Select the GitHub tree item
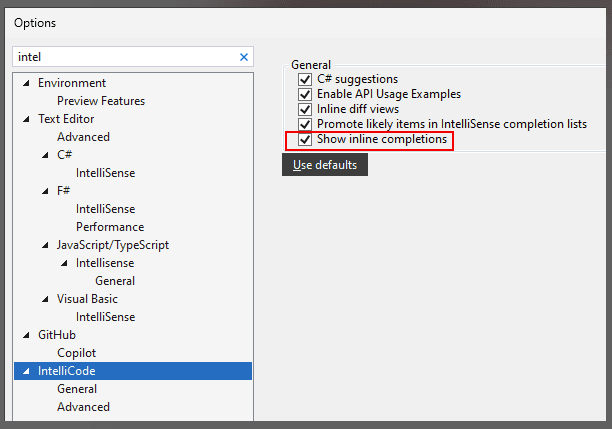The height and width of the screenshot is (429, 612). pyautogui.click(x=57, y=335)
